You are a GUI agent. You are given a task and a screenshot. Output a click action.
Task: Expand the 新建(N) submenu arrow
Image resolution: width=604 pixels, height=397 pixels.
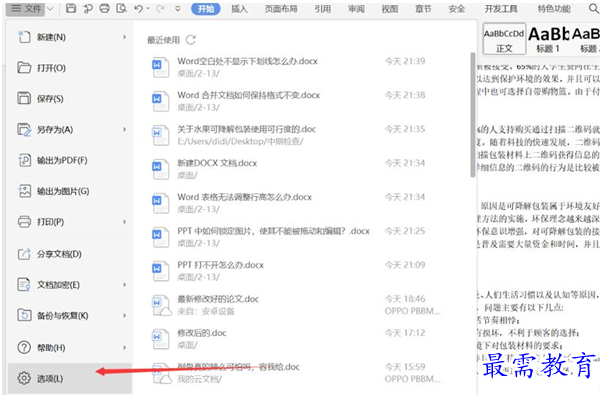[124, 37]
